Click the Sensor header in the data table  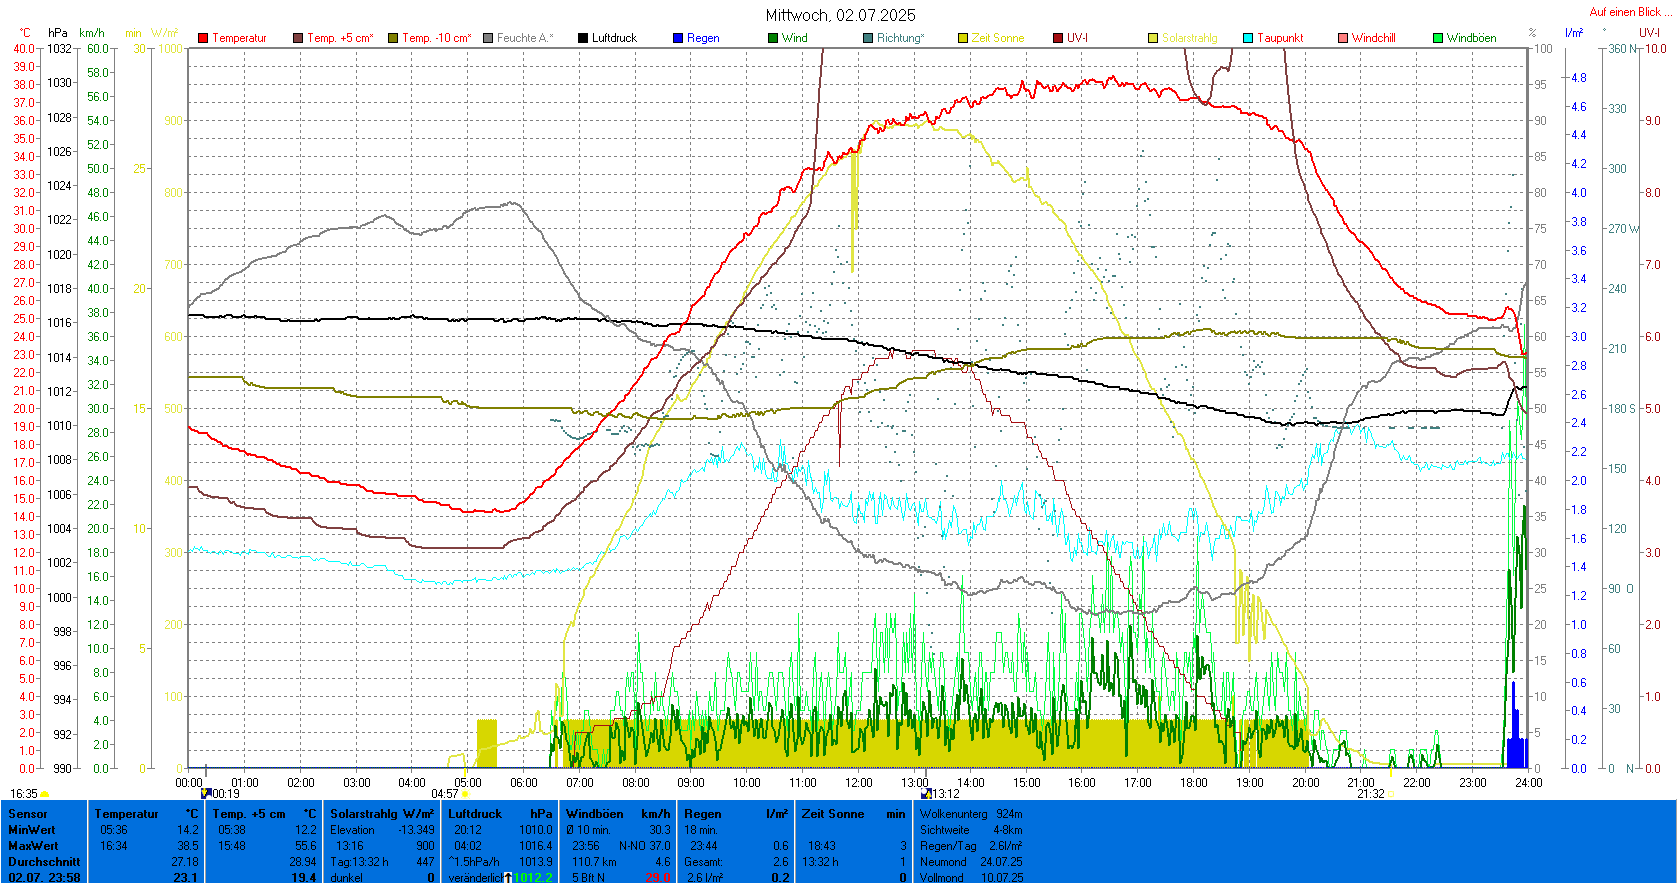click(28, 814)
